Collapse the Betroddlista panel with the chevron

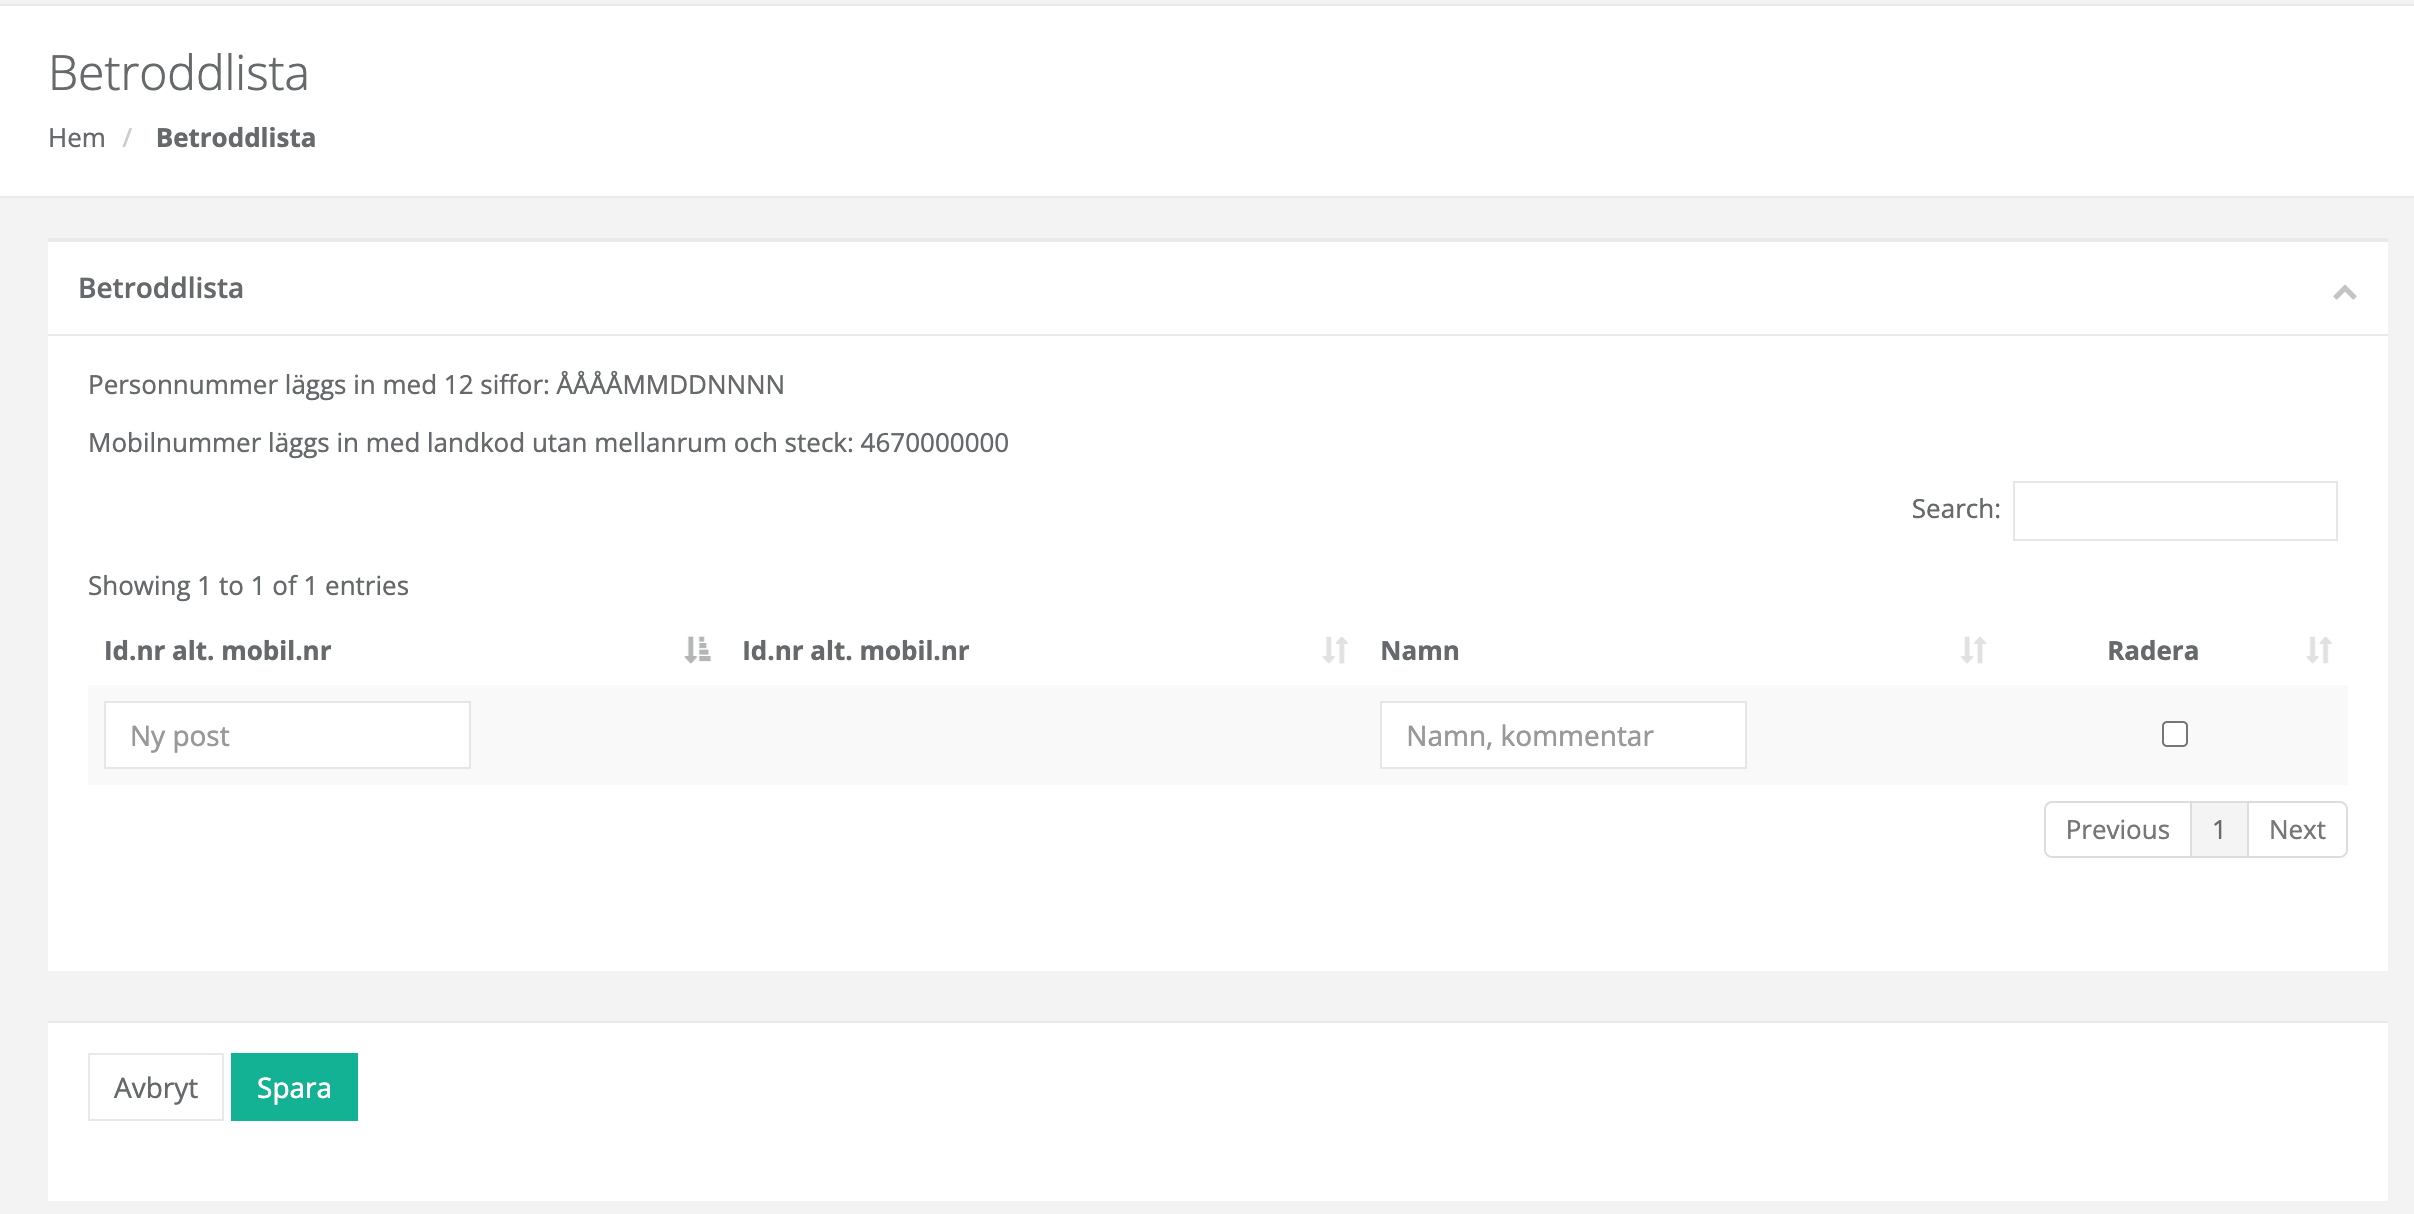(x=2344, y=292)
